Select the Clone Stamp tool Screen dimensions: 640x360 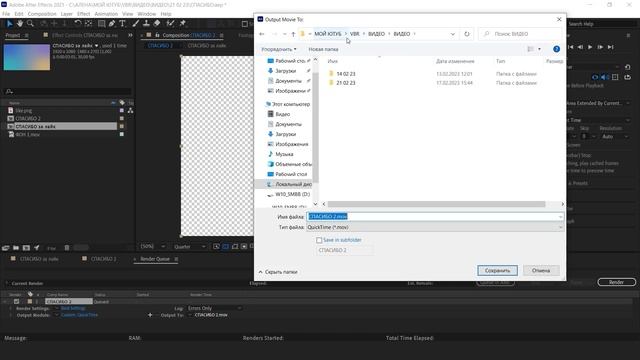pos(146,24)
